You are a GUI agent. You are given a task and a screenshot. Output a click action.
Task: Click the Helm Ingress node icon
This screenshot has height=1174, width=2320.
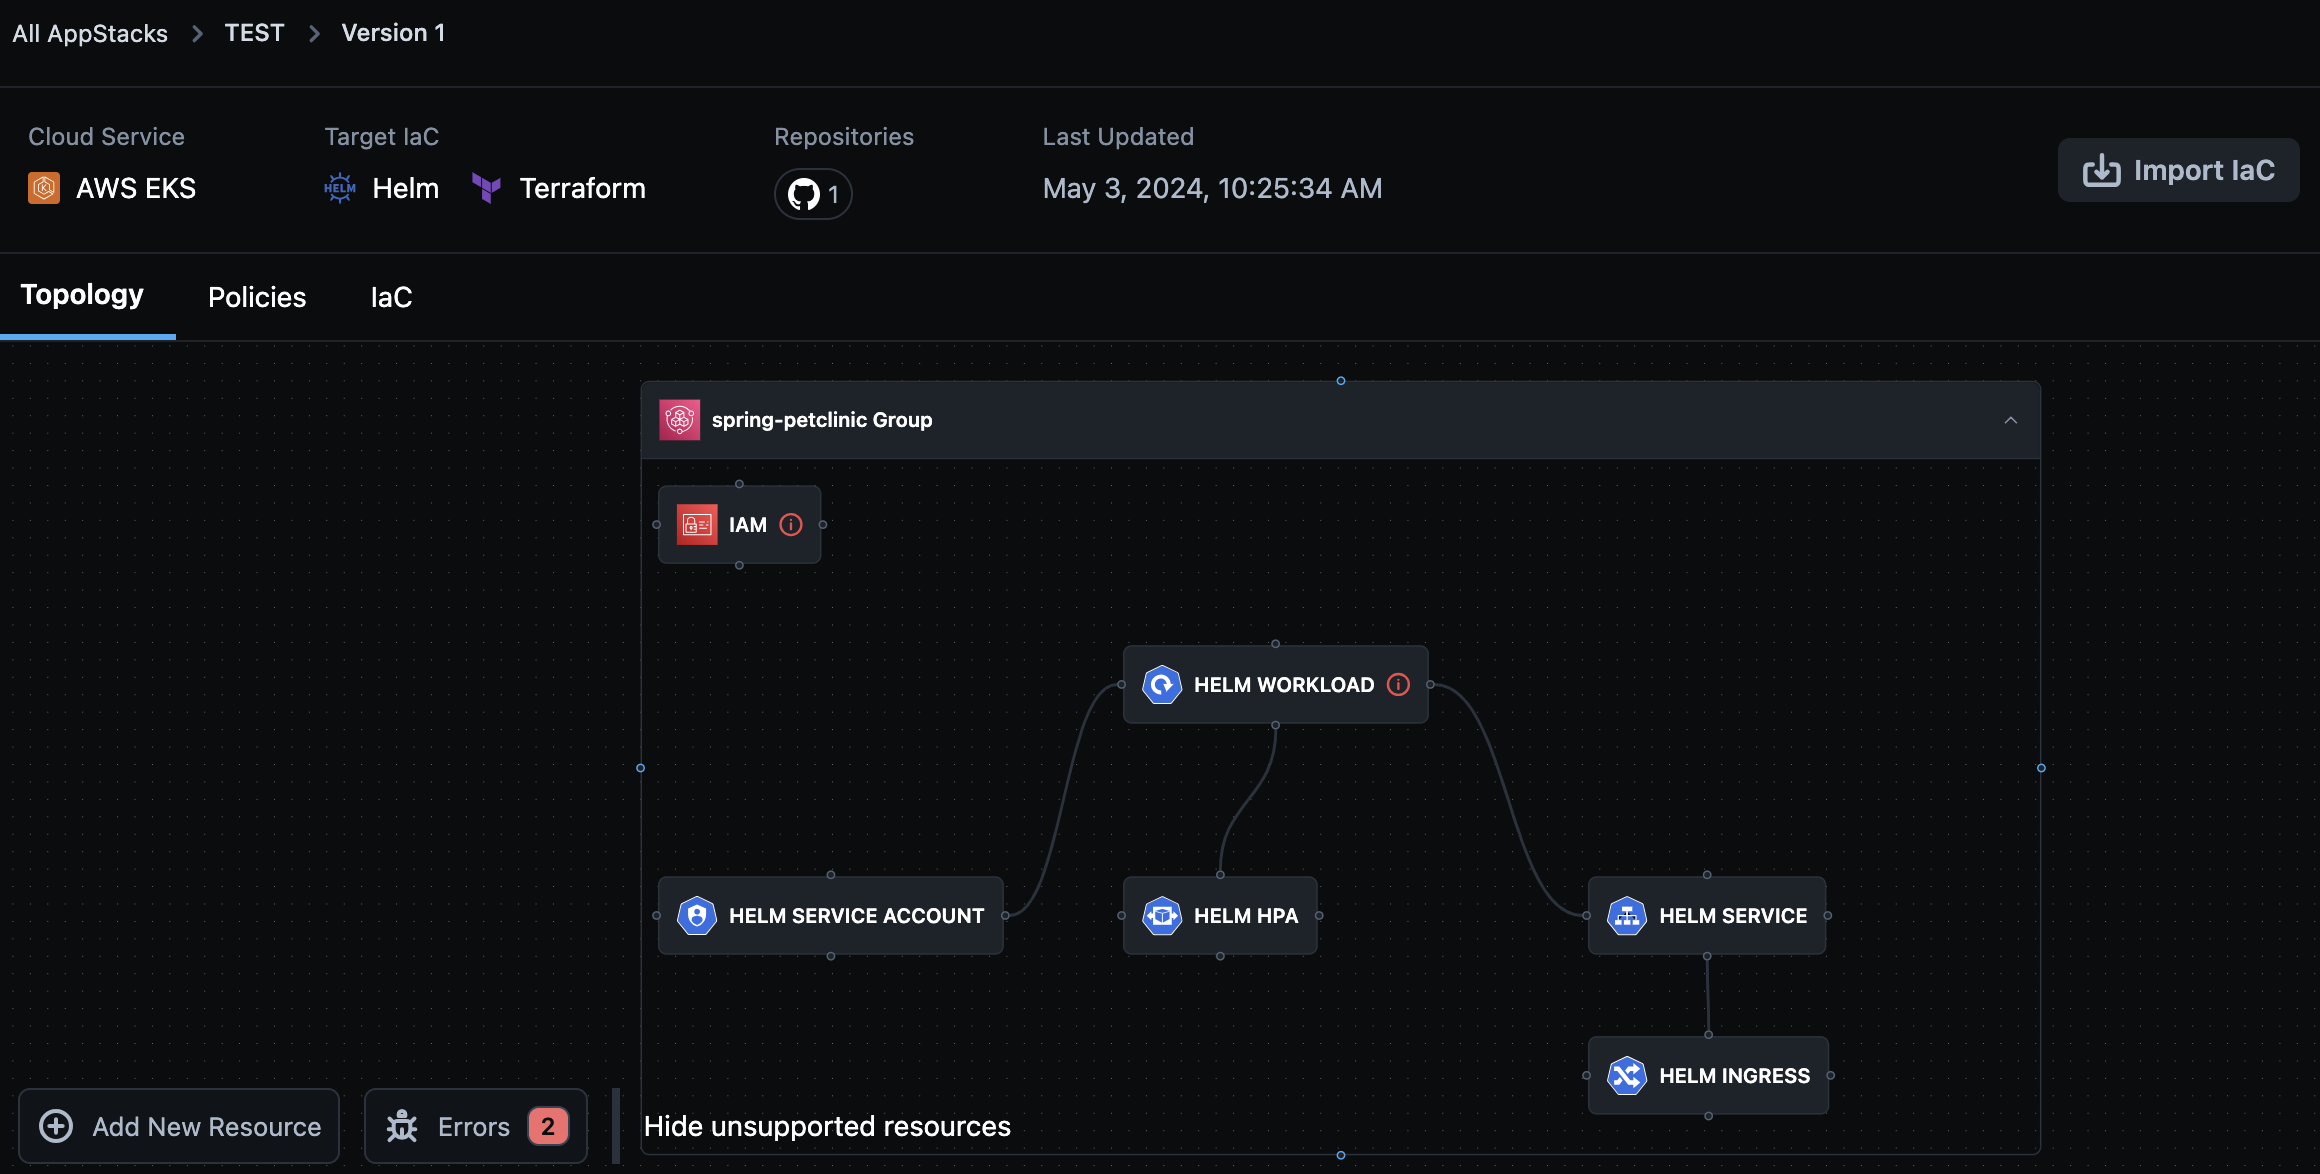(1627, 1075)
